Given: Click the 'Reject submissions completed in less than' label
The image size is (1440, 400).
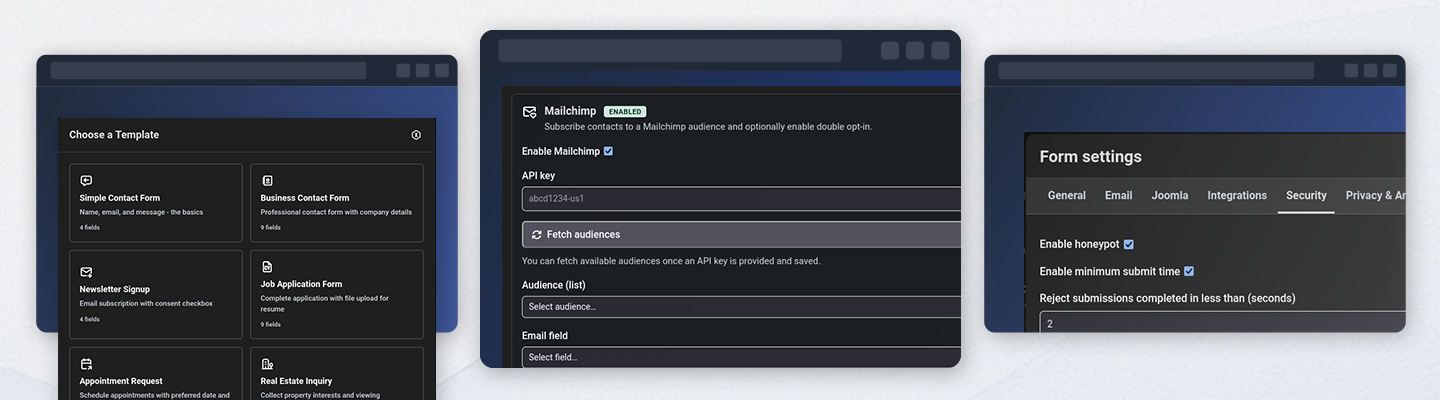Looking at the screenshot, I should pyautogui.click(x=1167, y=298).
